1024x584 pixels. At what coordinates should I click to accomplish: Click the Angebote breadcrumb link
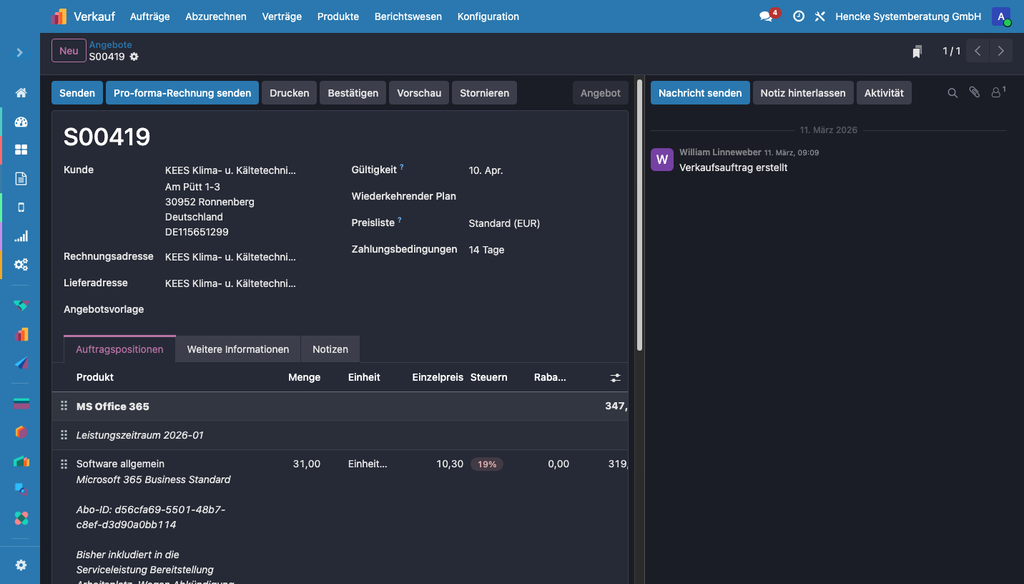coord(110,45)
